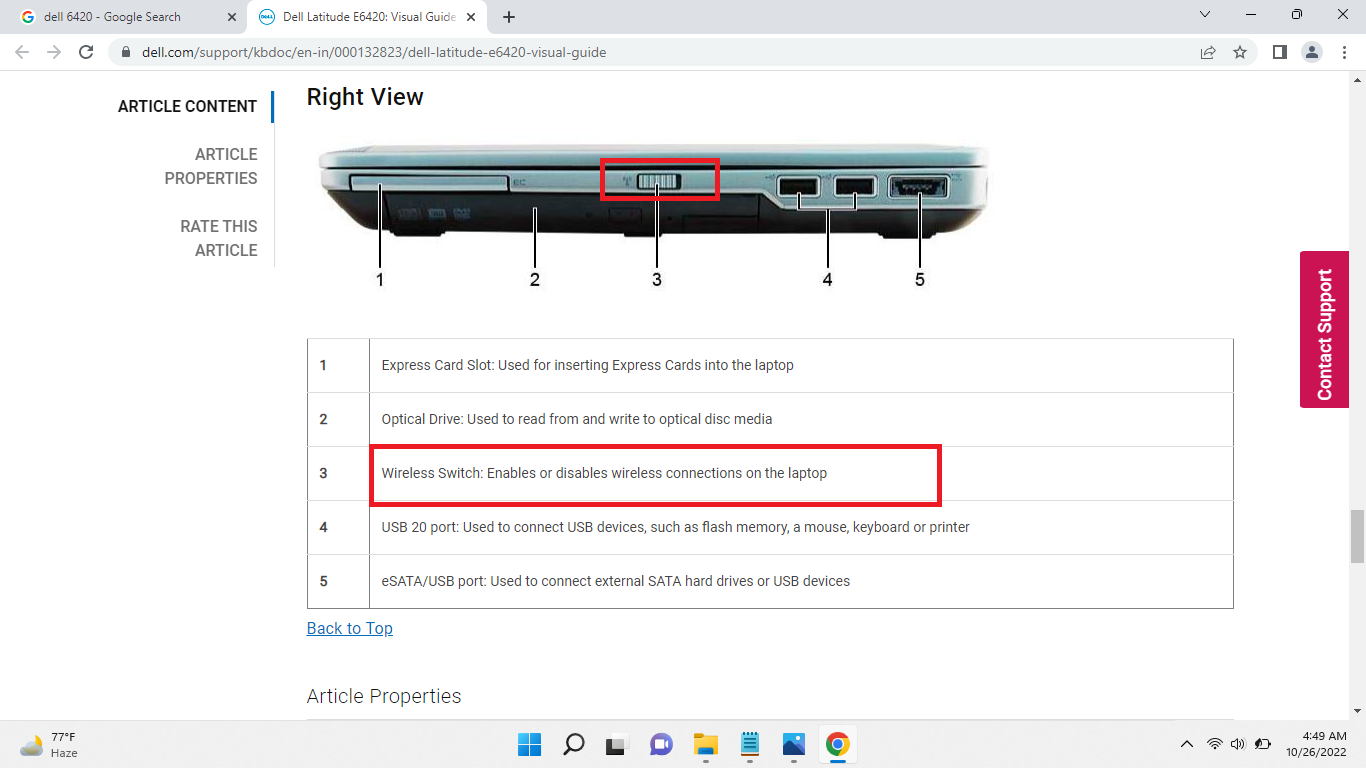Open weather widget showing 77°F Haze

tap(48, 744)
